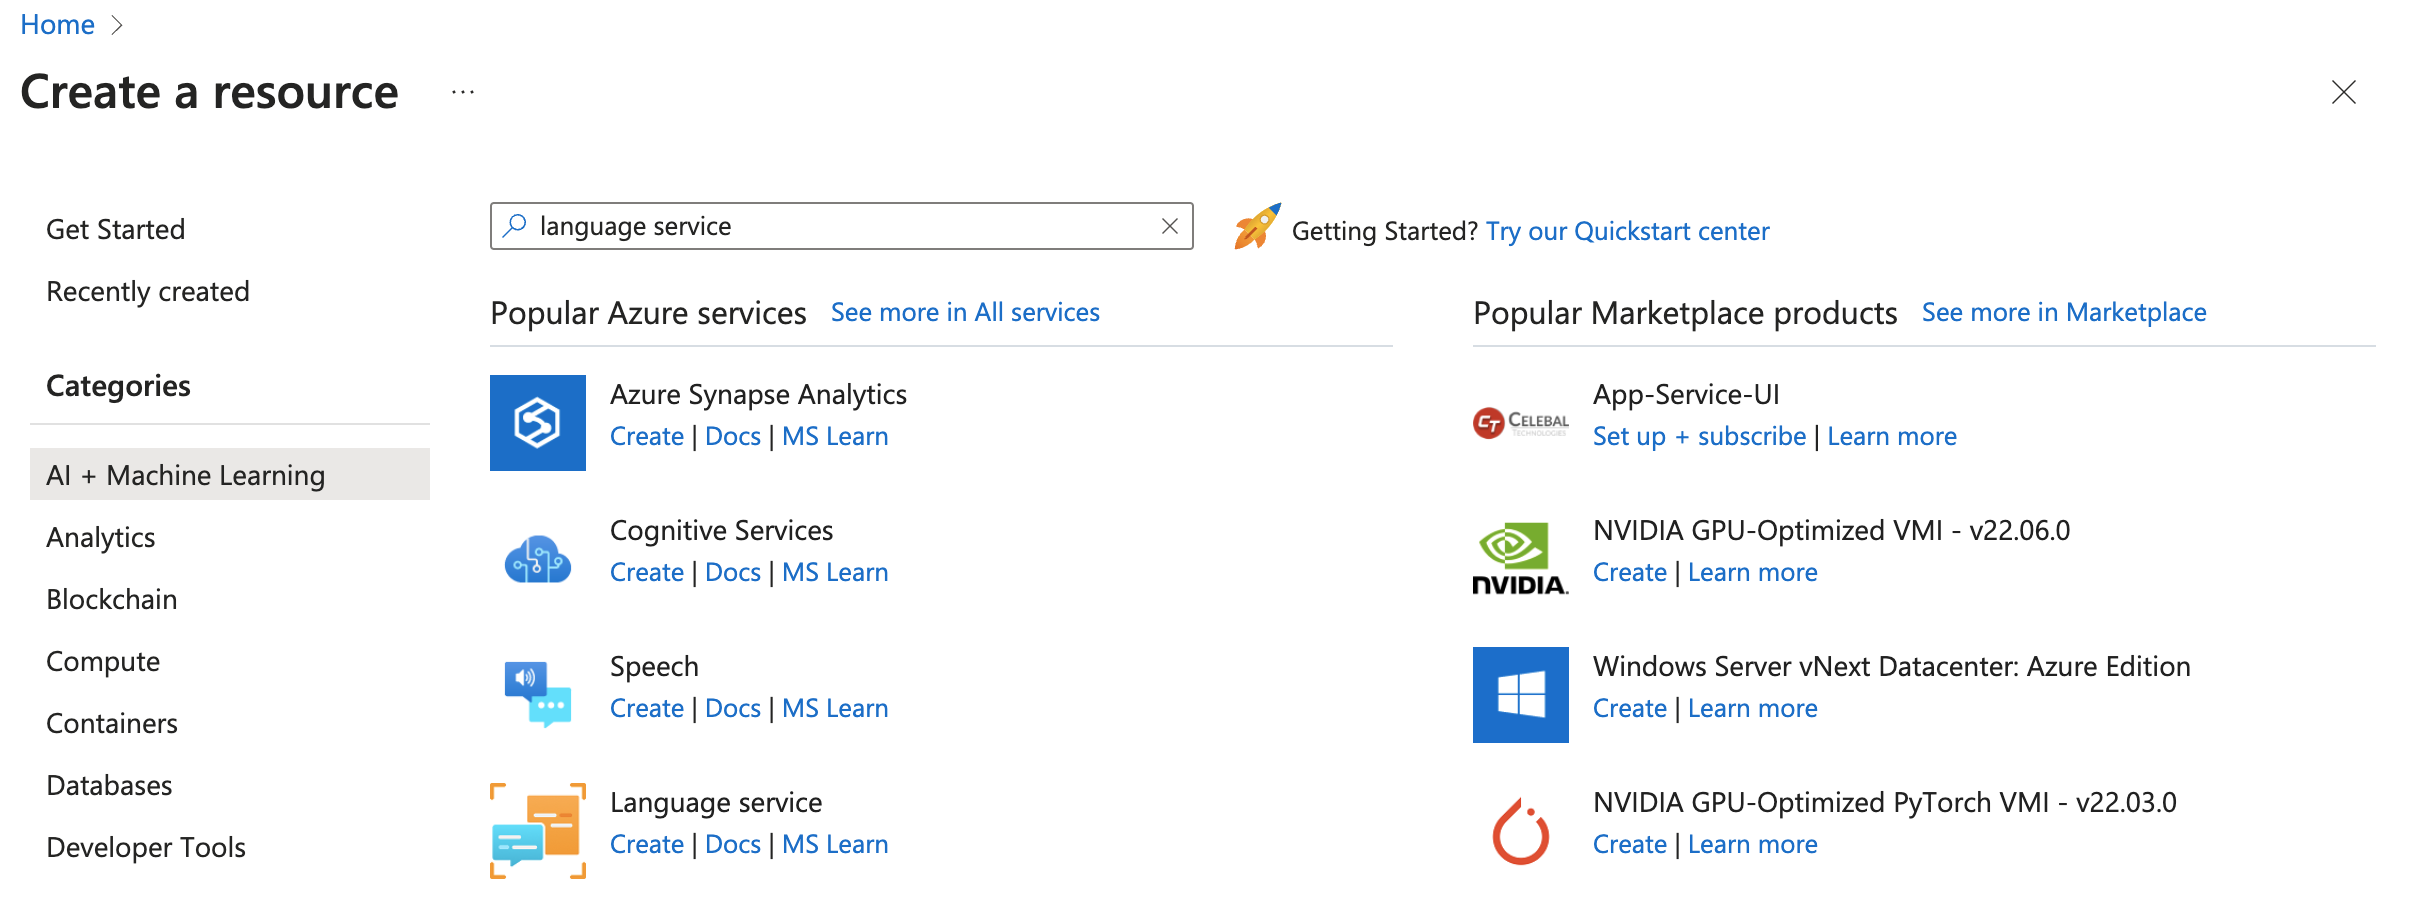Click NVIDIA GPU-Optimized VMI - v22.06.0 title

pyautogui.click(x=1831, y=530)
